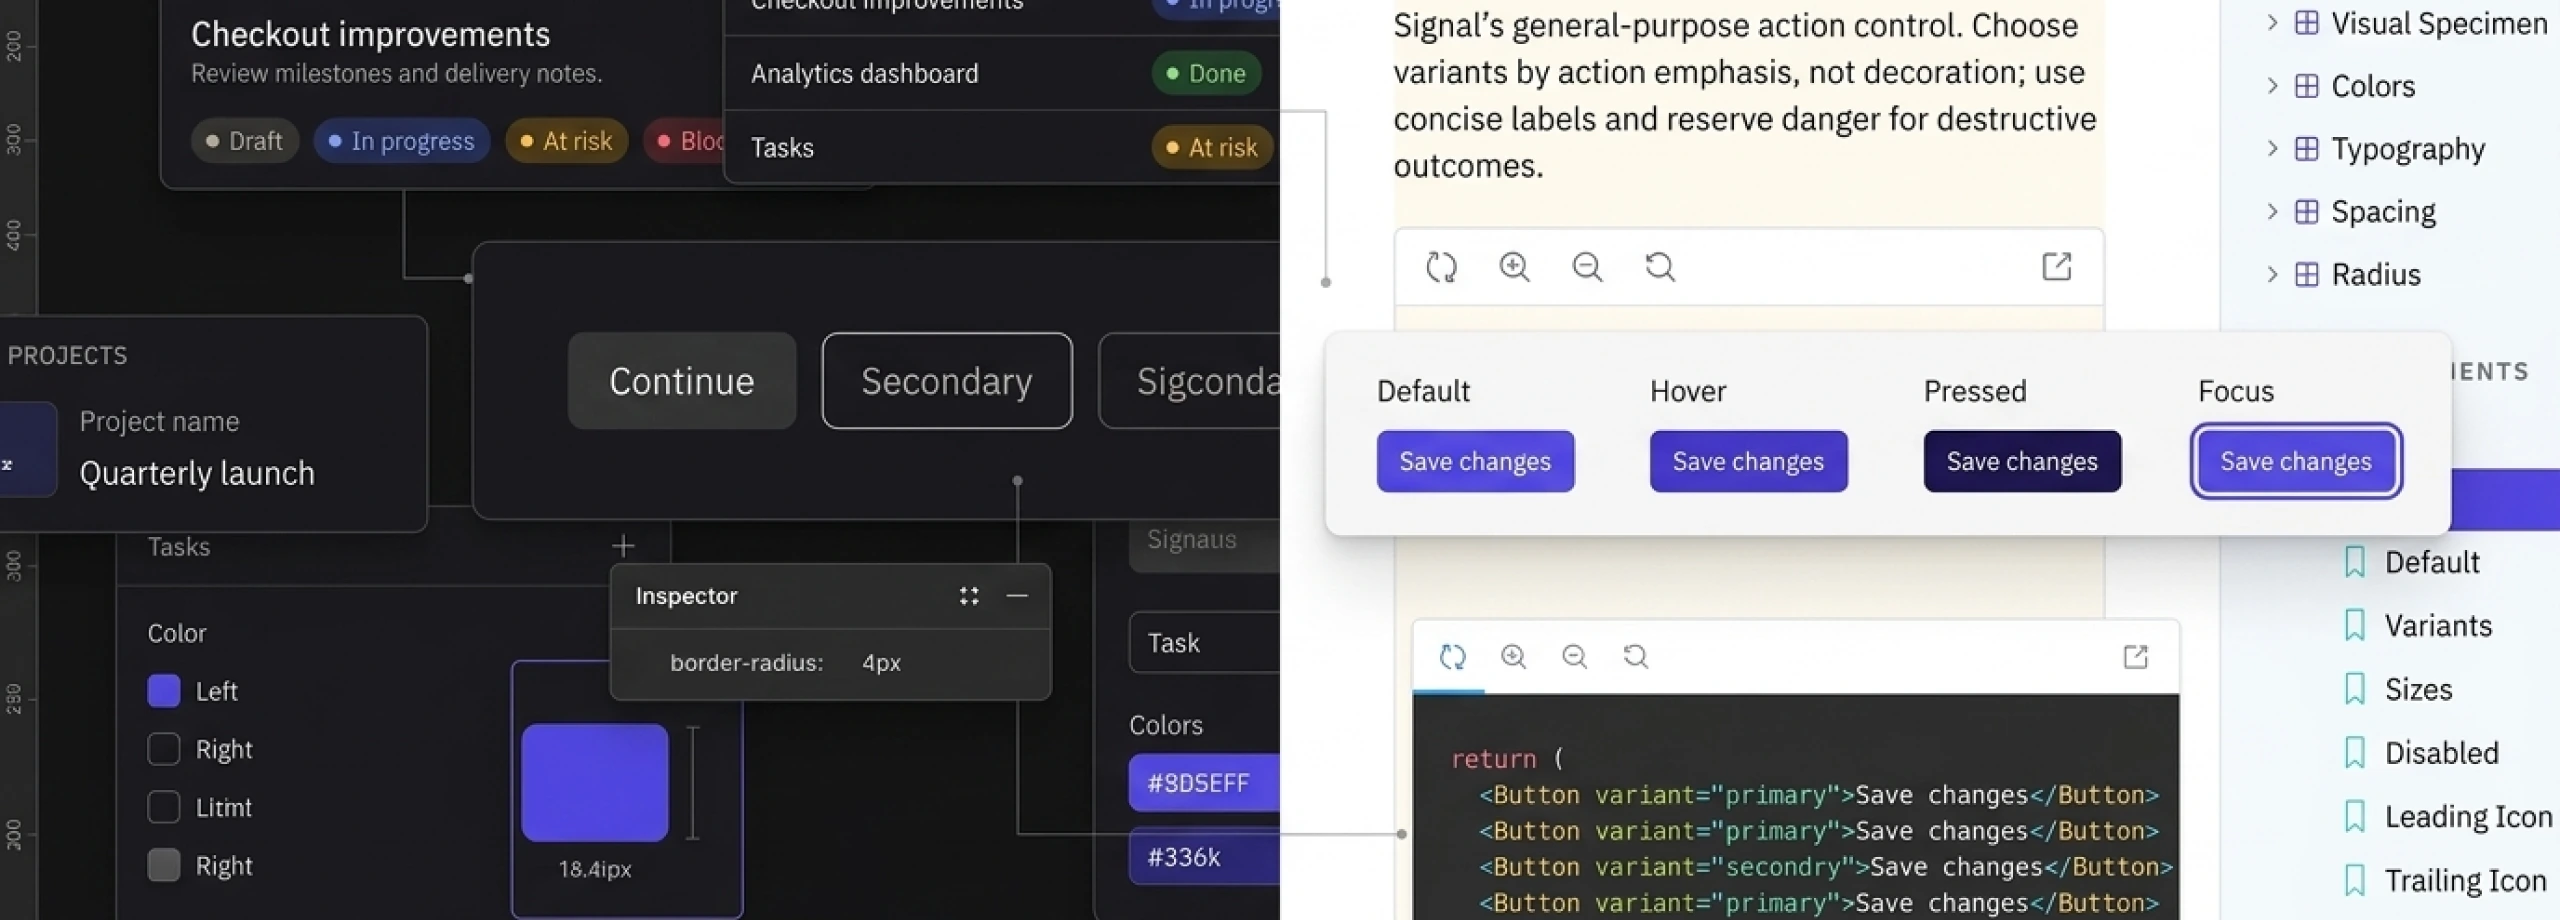Zoom in on the code preview

pyautogui.click(x=1514, y=657)
